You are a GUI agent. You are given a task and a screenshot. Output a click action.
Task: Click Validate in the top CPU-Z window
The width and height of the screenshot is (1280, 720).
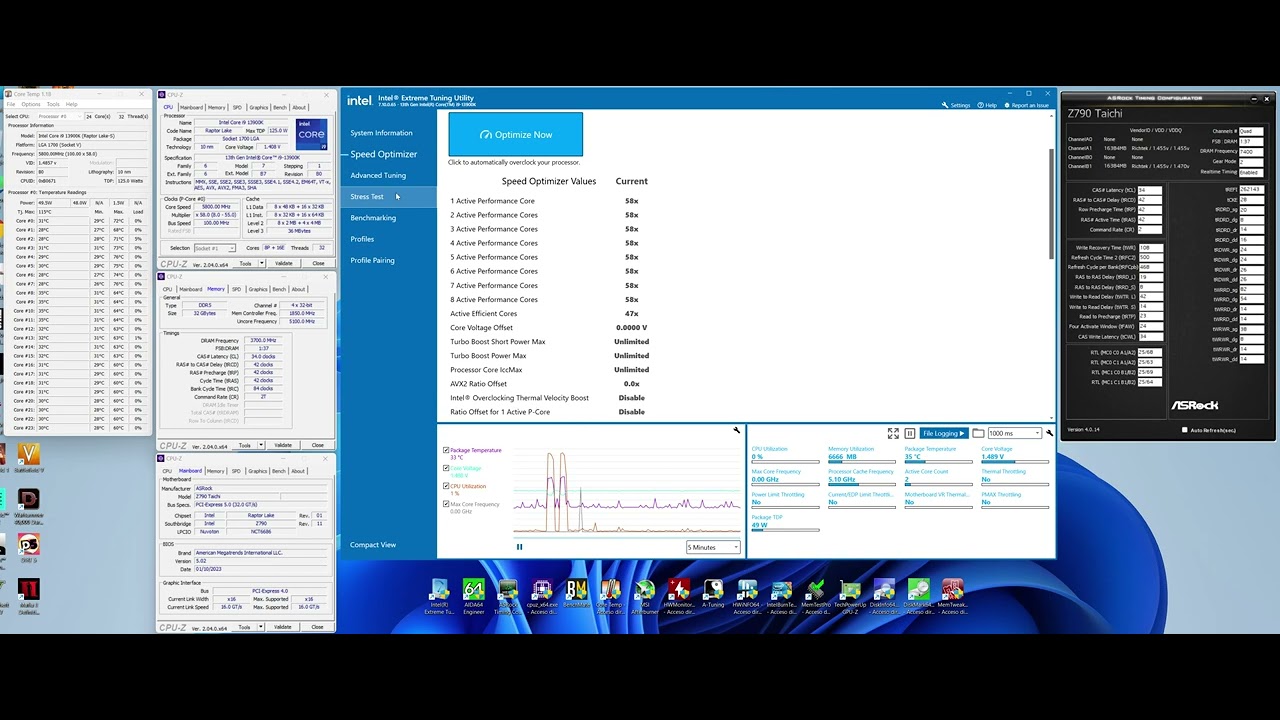point(283,264)
